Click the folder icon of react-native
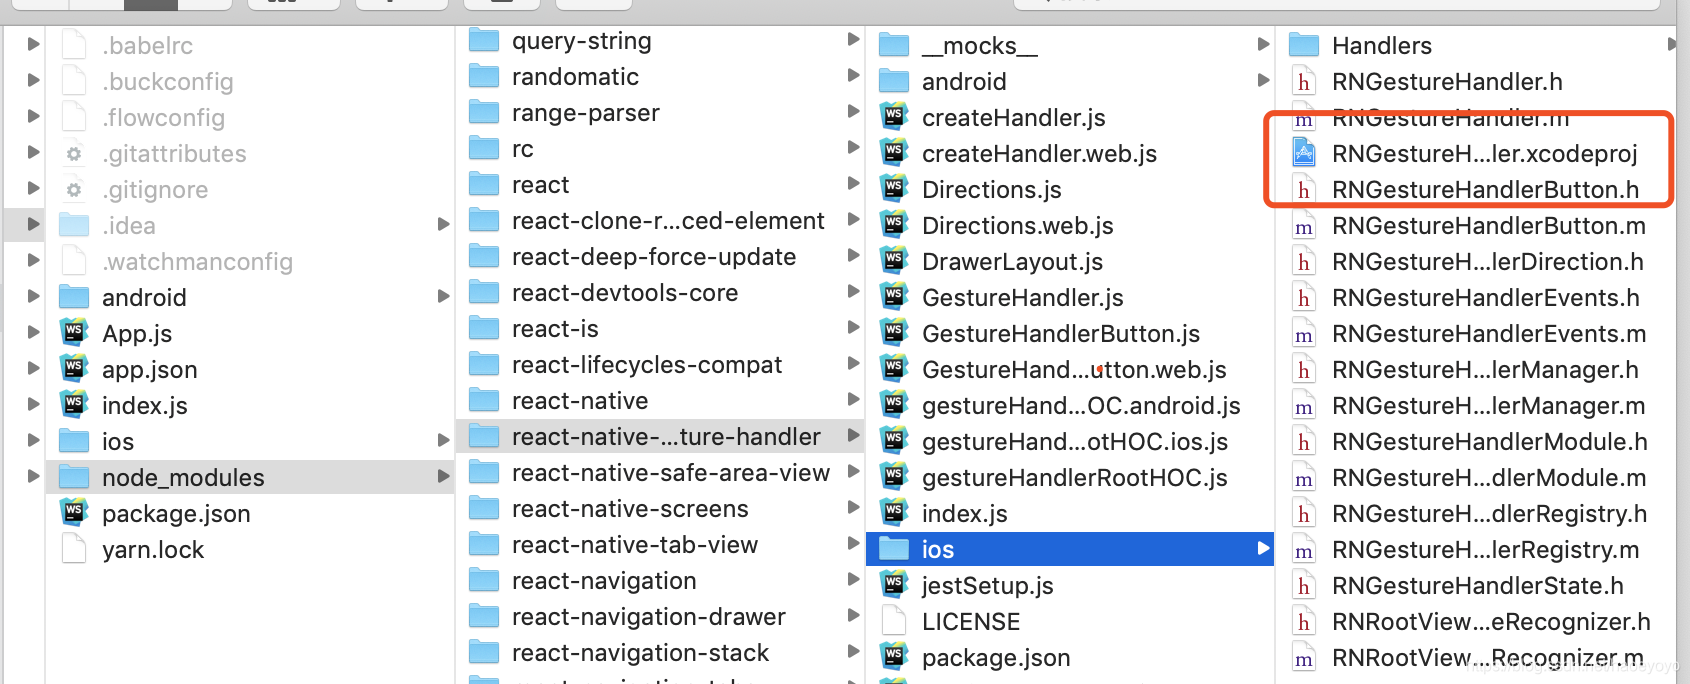The height and width of the screenshot is (684, 1690). click(x=484, y=401)
